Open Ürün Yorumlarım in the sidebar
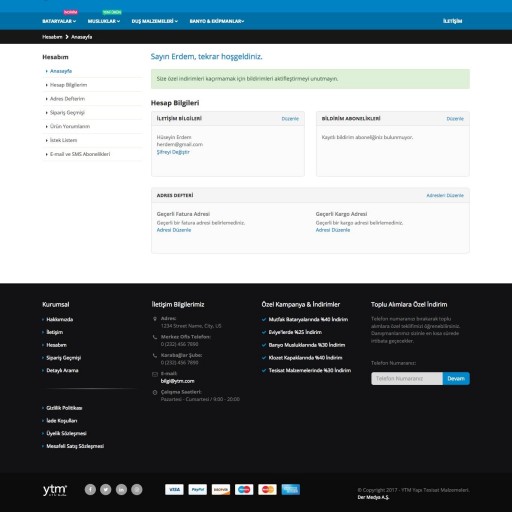This screenshot has height=512, width=512. click(70, 126)
